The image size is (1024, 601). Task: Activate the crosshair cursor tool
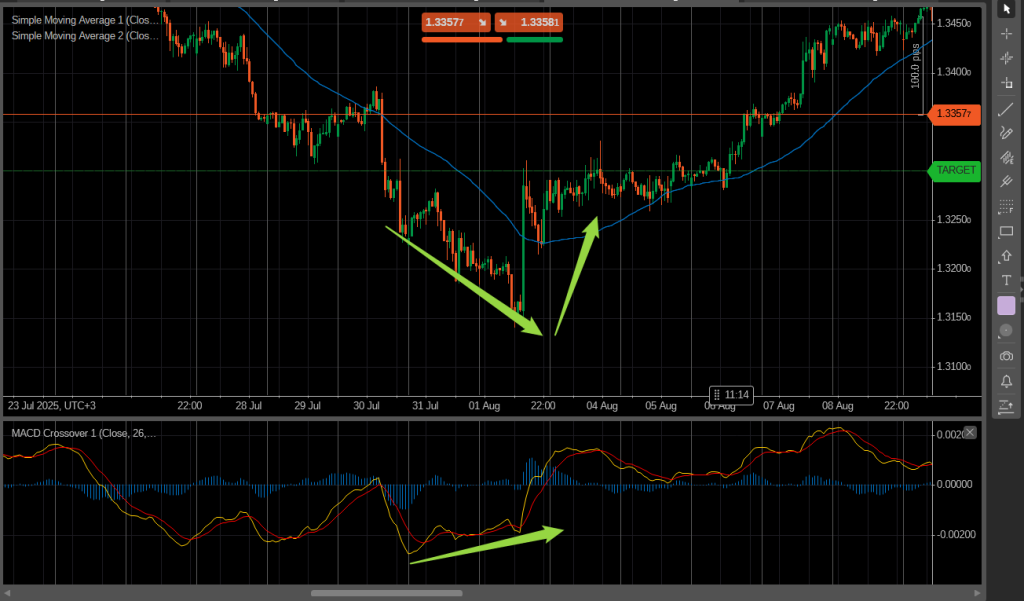point(1006,33)
